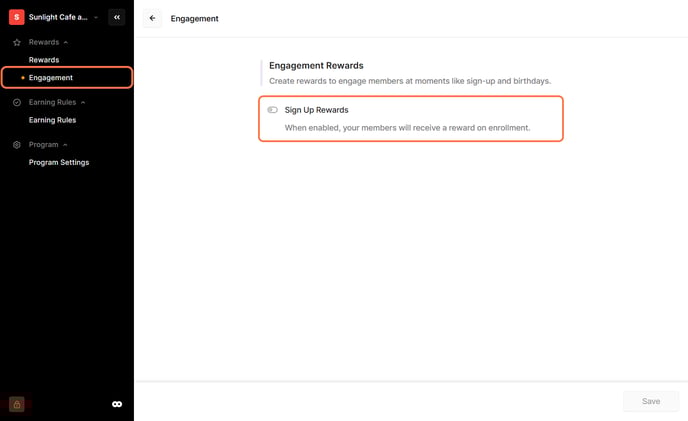Image resolution: width=688 pixels, height=421 pixels.
Task: Collapse the Rewards section chevron
Action: point(66,43)
